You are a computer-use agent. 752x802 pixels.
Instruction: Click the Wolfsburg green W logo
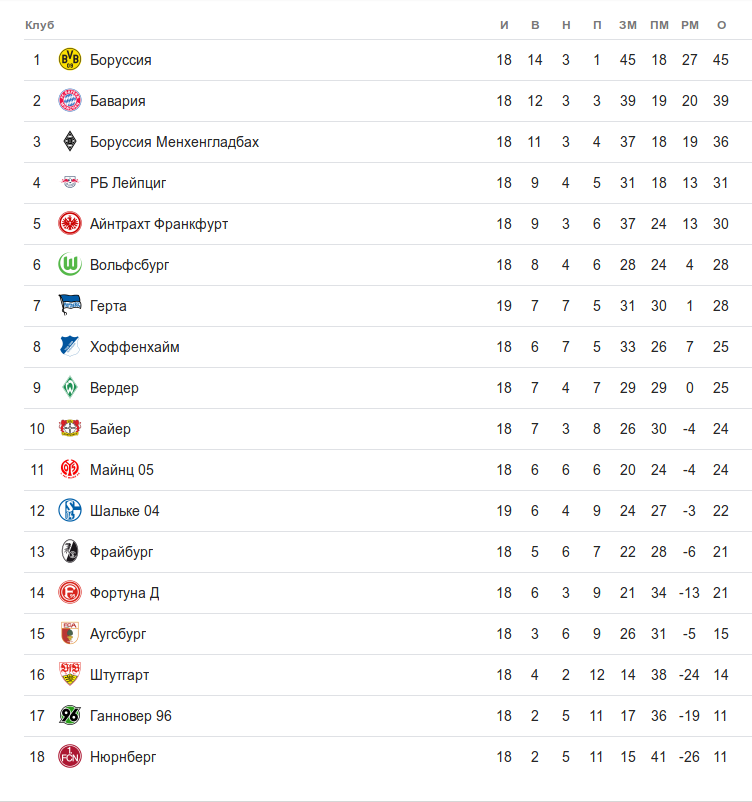70,265
